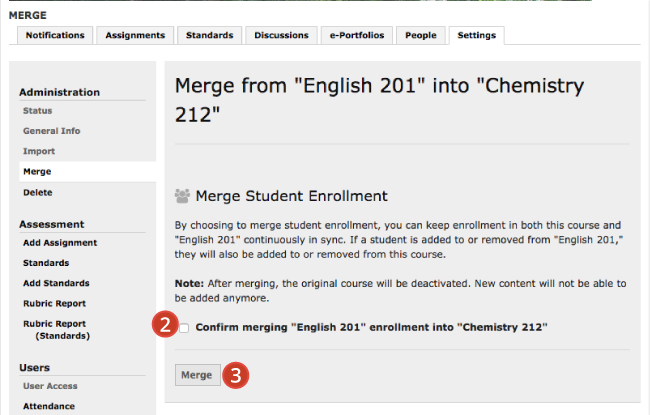
Task: Select the e-Portfolios tab
Action: (357, 35)
